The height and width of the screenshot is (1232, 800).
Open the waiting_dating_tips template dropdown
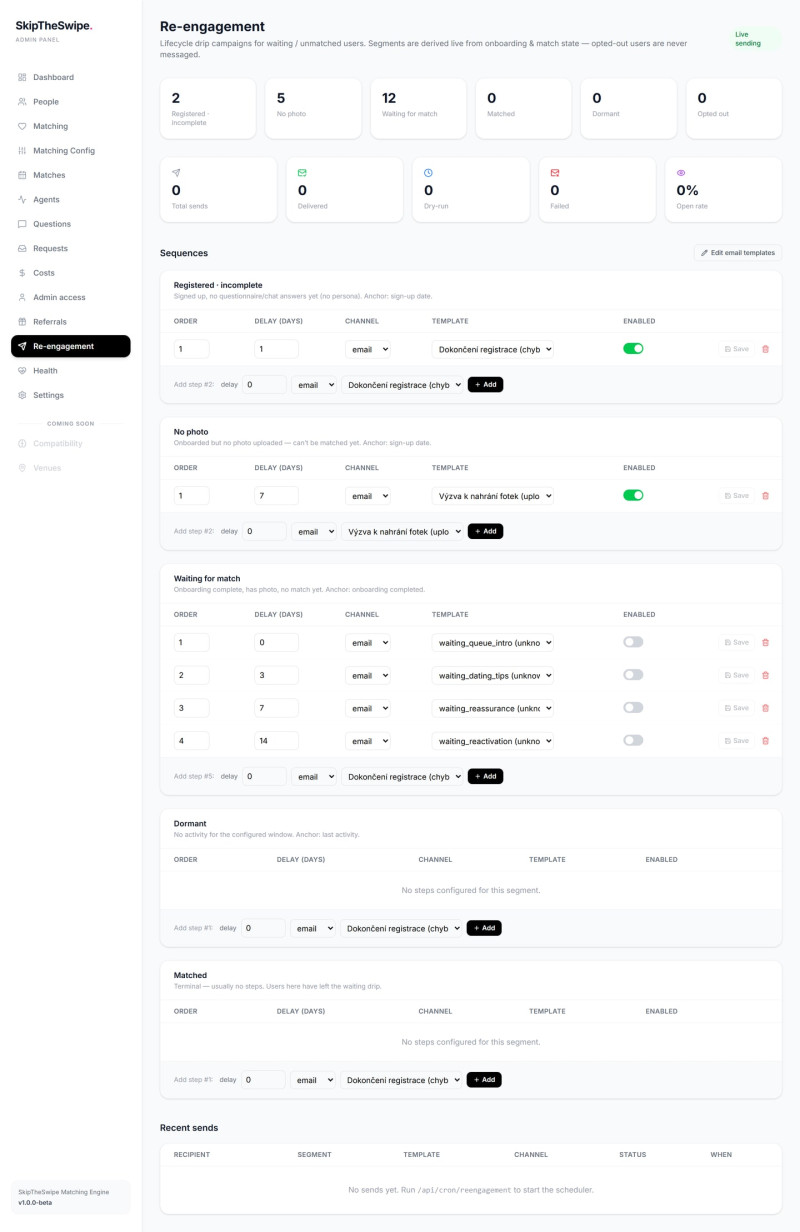pos(493,675)
